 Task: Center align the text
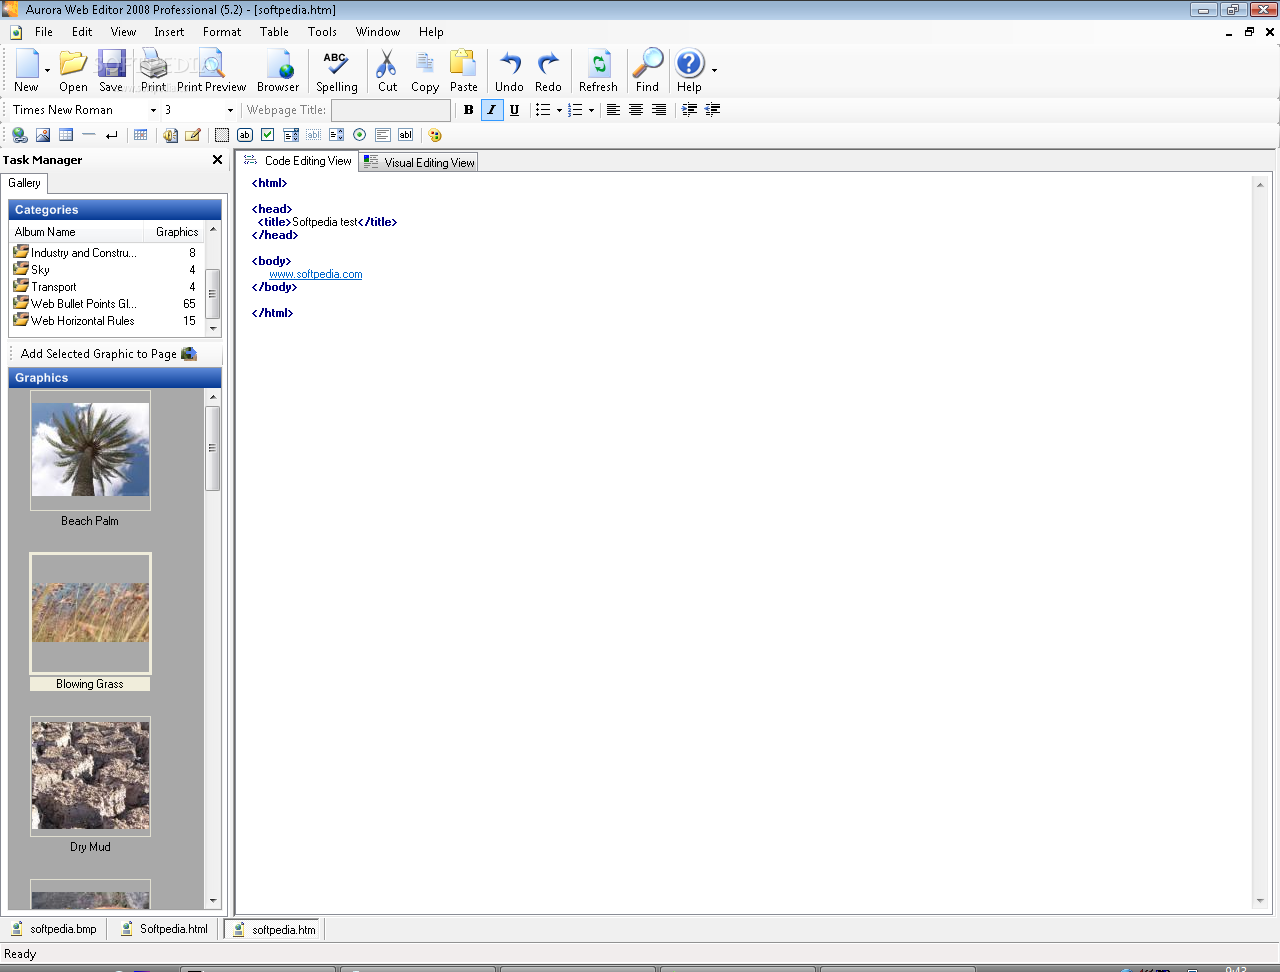tap(636, 110)
